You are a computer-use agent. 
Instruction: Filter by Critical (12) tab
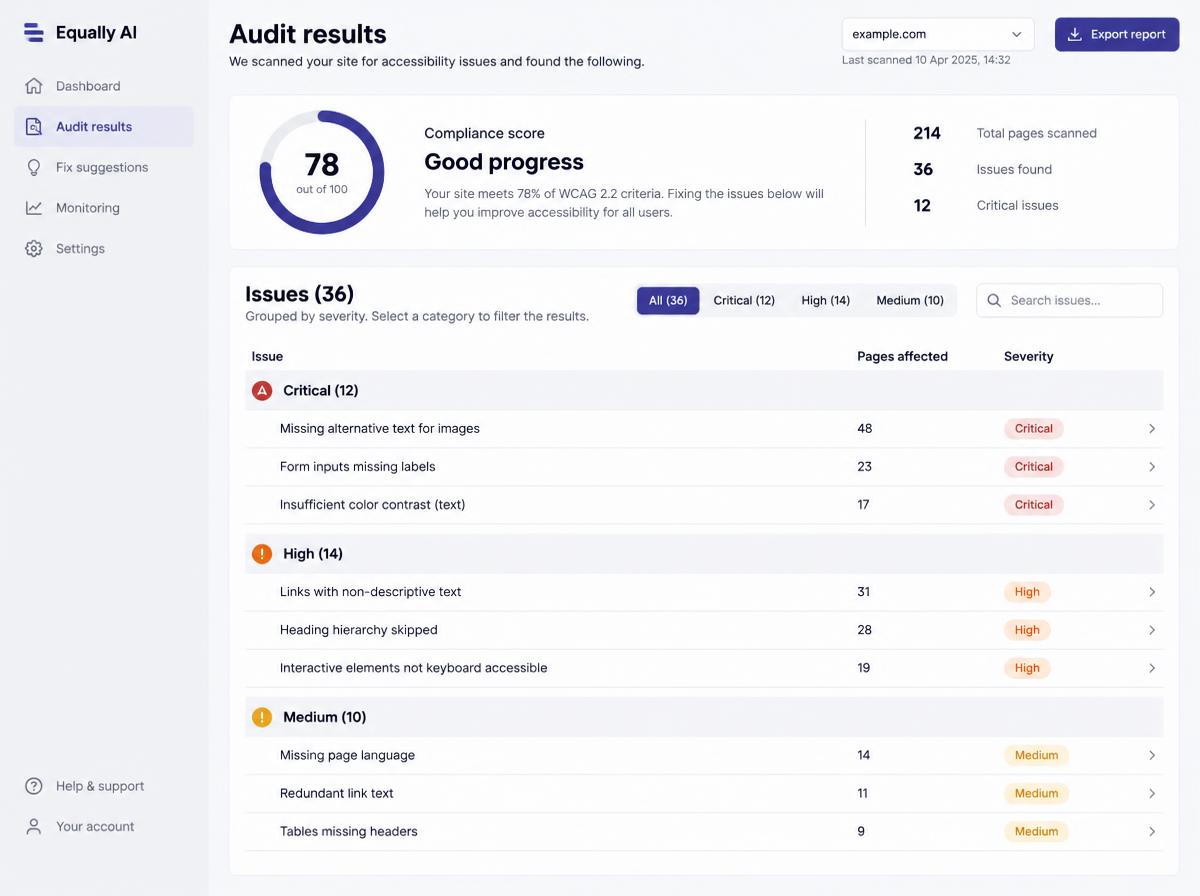point(744,300)
